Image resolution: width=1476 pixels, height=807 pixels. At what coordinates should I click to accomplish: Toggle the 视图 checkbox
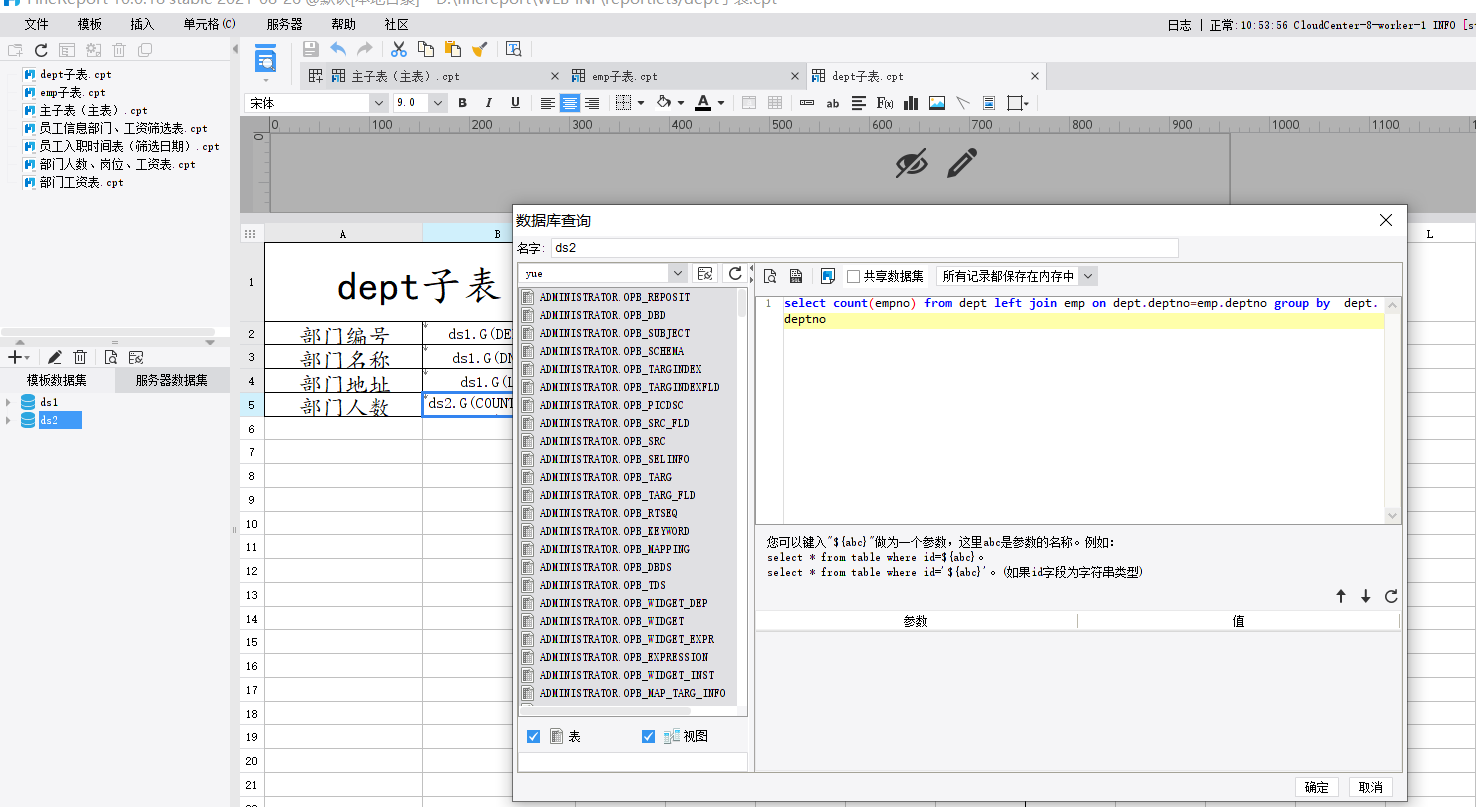point(648,736)
